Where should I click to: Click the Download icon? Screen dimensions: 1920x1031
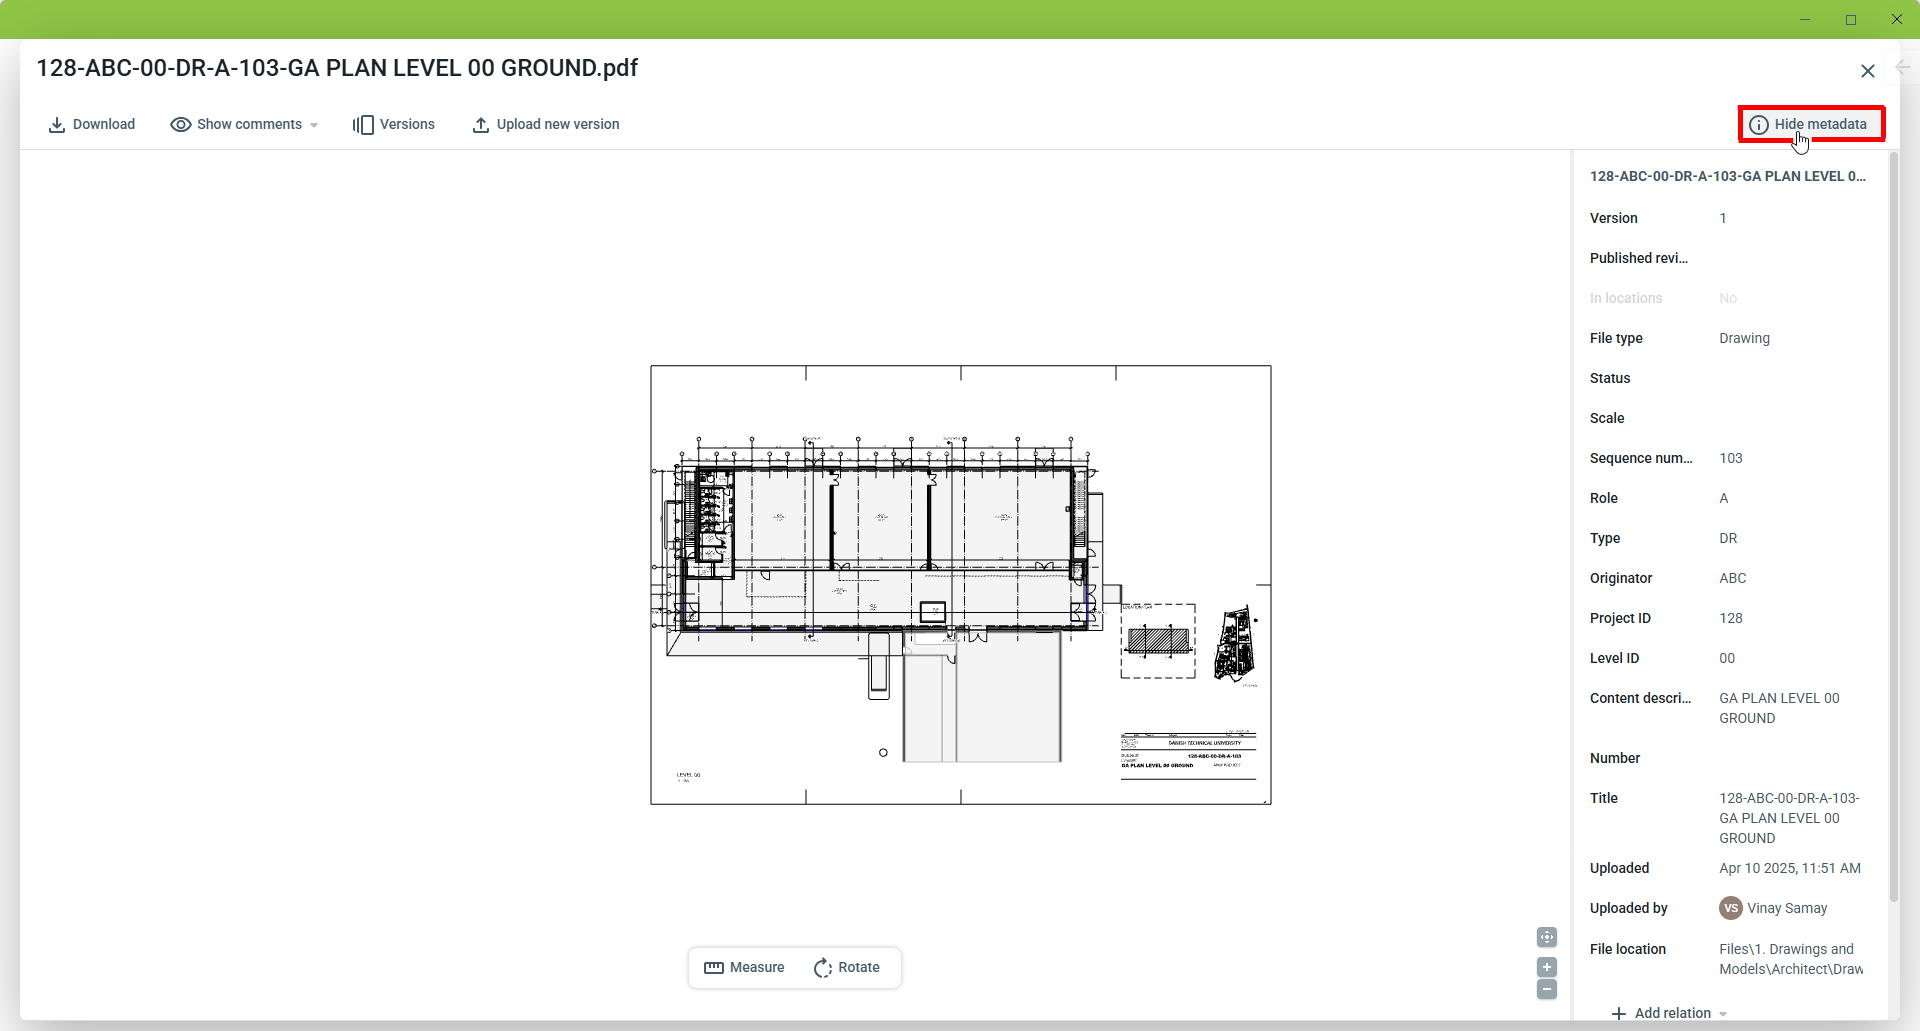click(x=57, y=125)
